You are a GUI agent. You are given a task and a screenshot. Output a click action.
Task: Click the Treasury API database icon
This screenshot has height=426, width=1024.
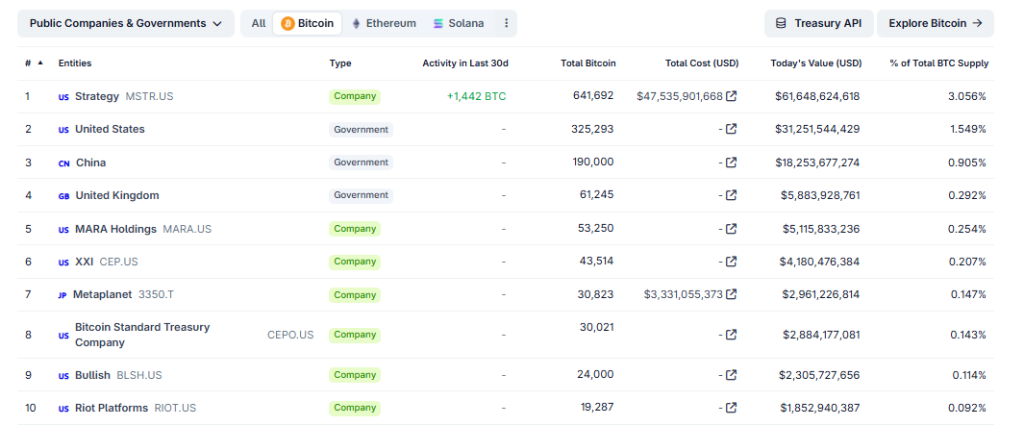click(780, 24)
